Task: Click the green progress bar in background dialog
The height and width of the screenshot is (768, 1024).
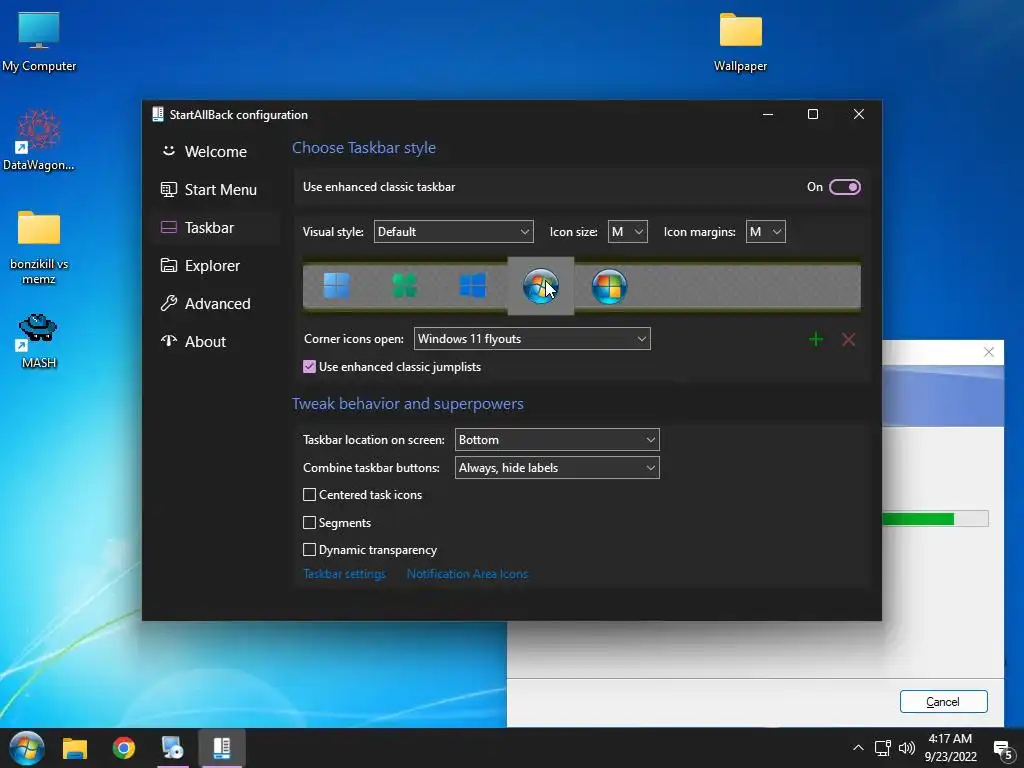Action: click(x=918, y=519)
